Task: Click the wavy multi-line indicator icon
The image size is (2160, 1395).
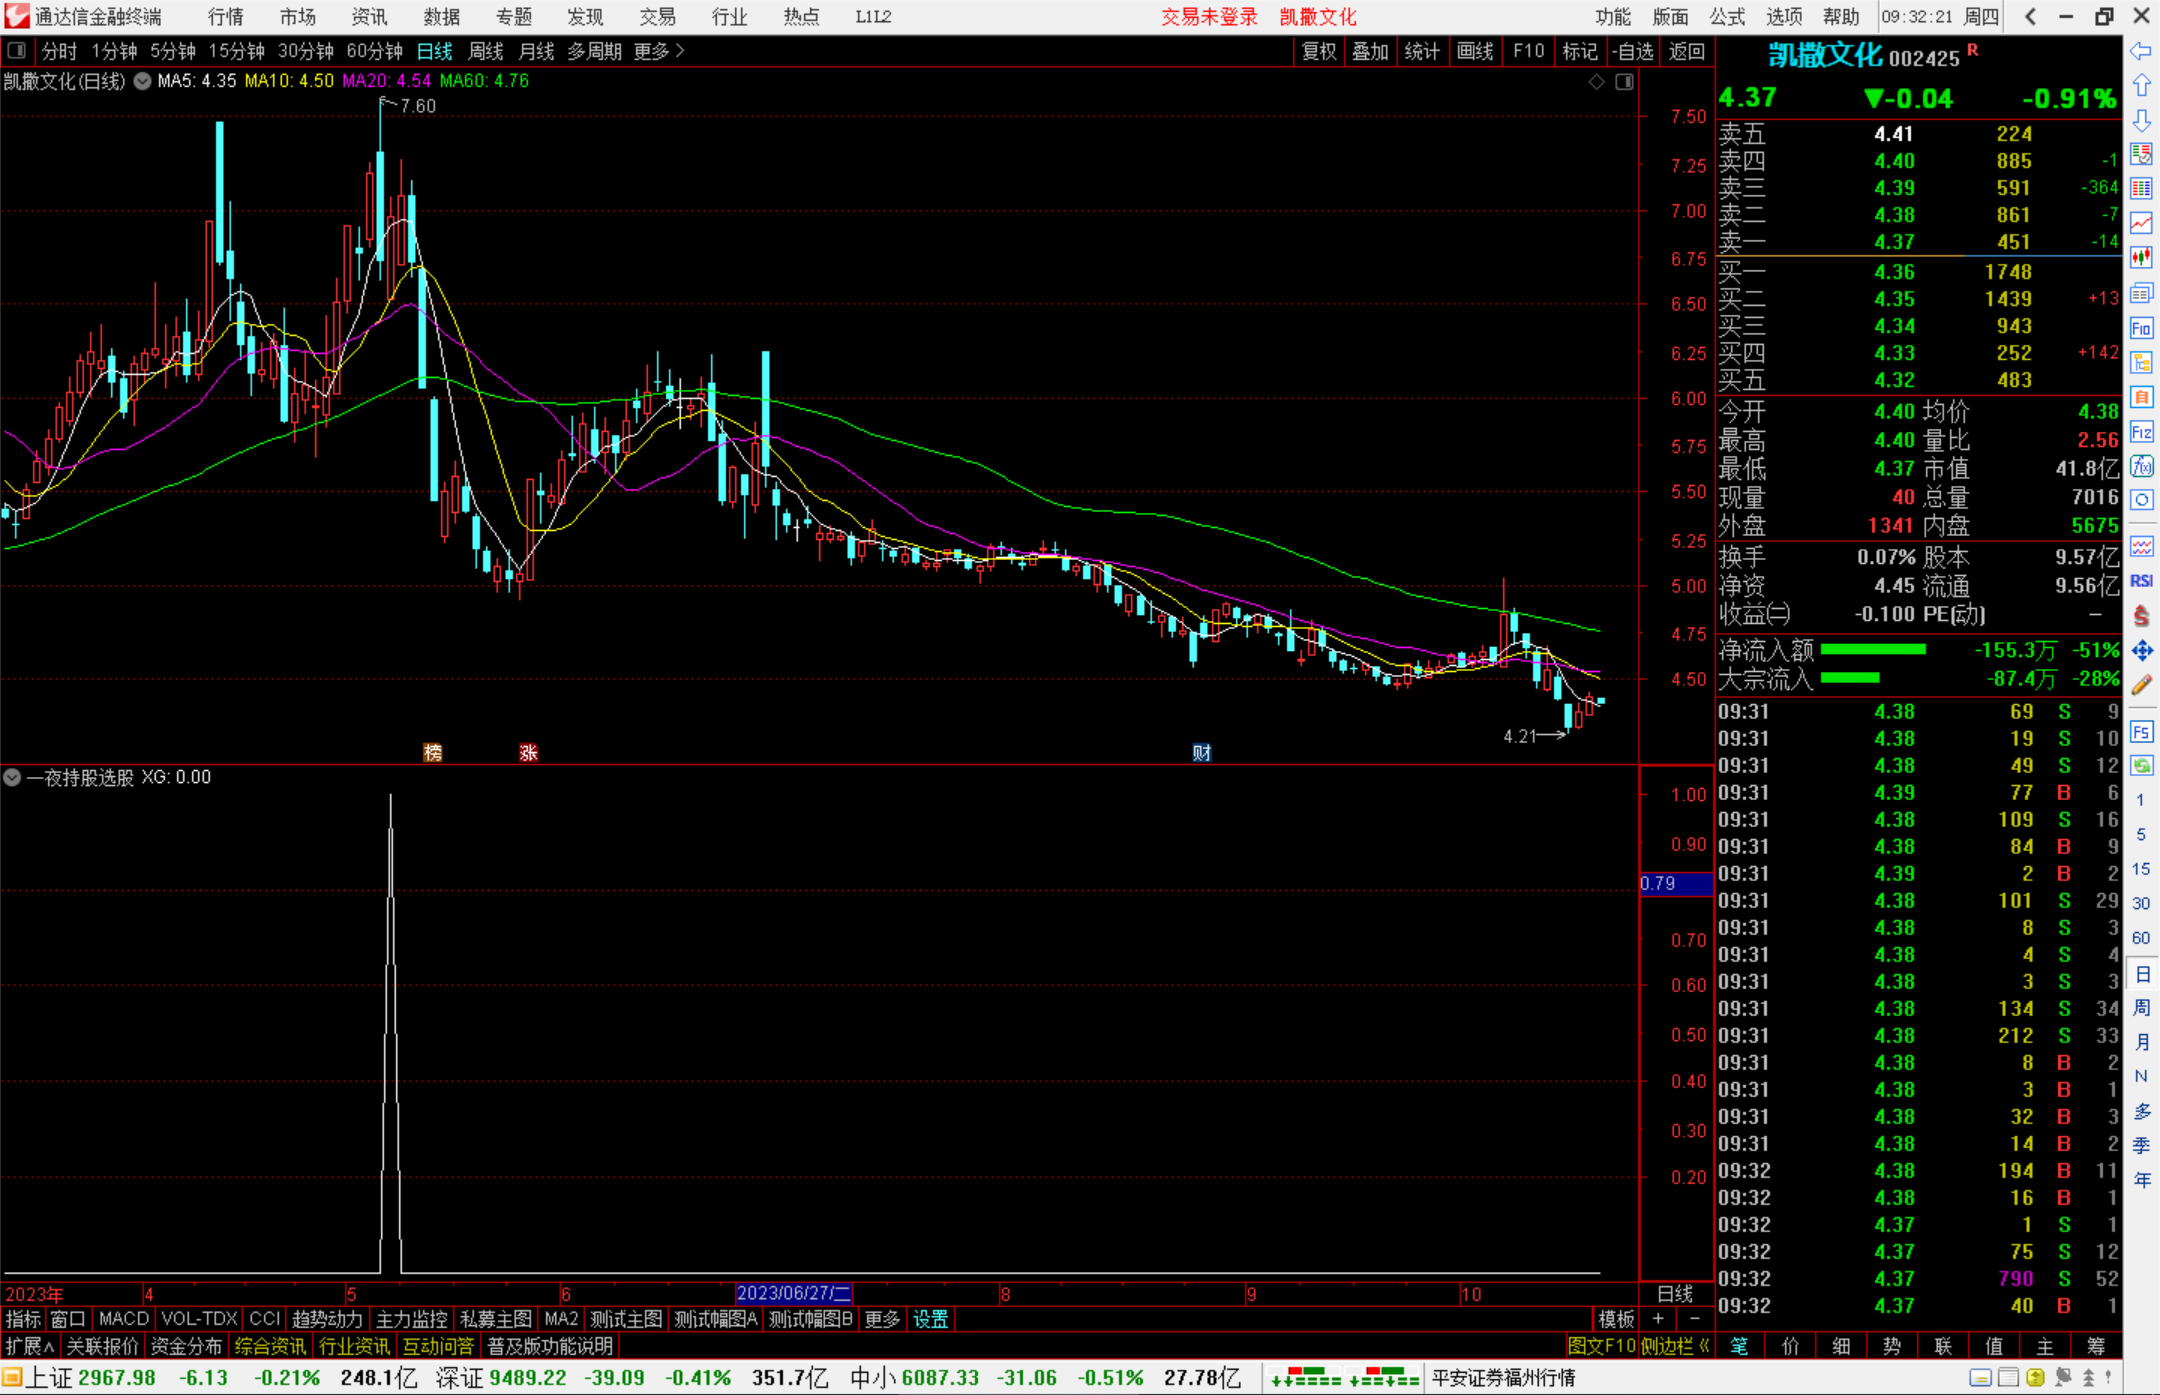Action: (x=2141, y=546)
